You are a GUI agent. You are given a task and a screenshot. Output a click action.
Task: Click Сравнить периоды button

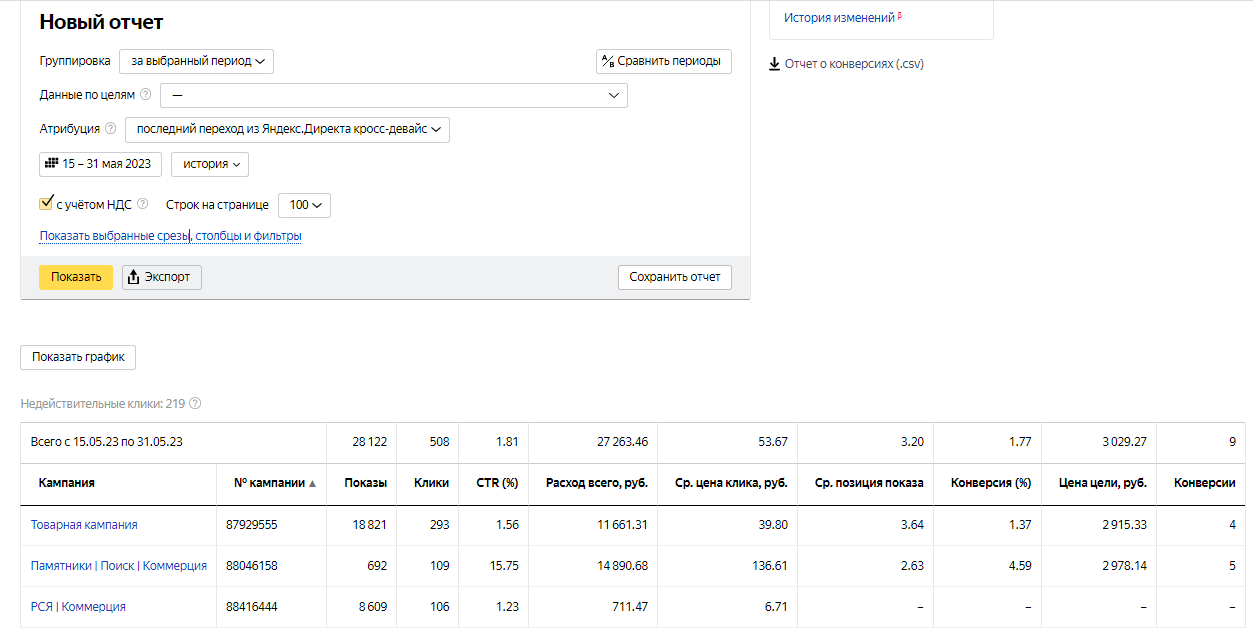[664, 61]
